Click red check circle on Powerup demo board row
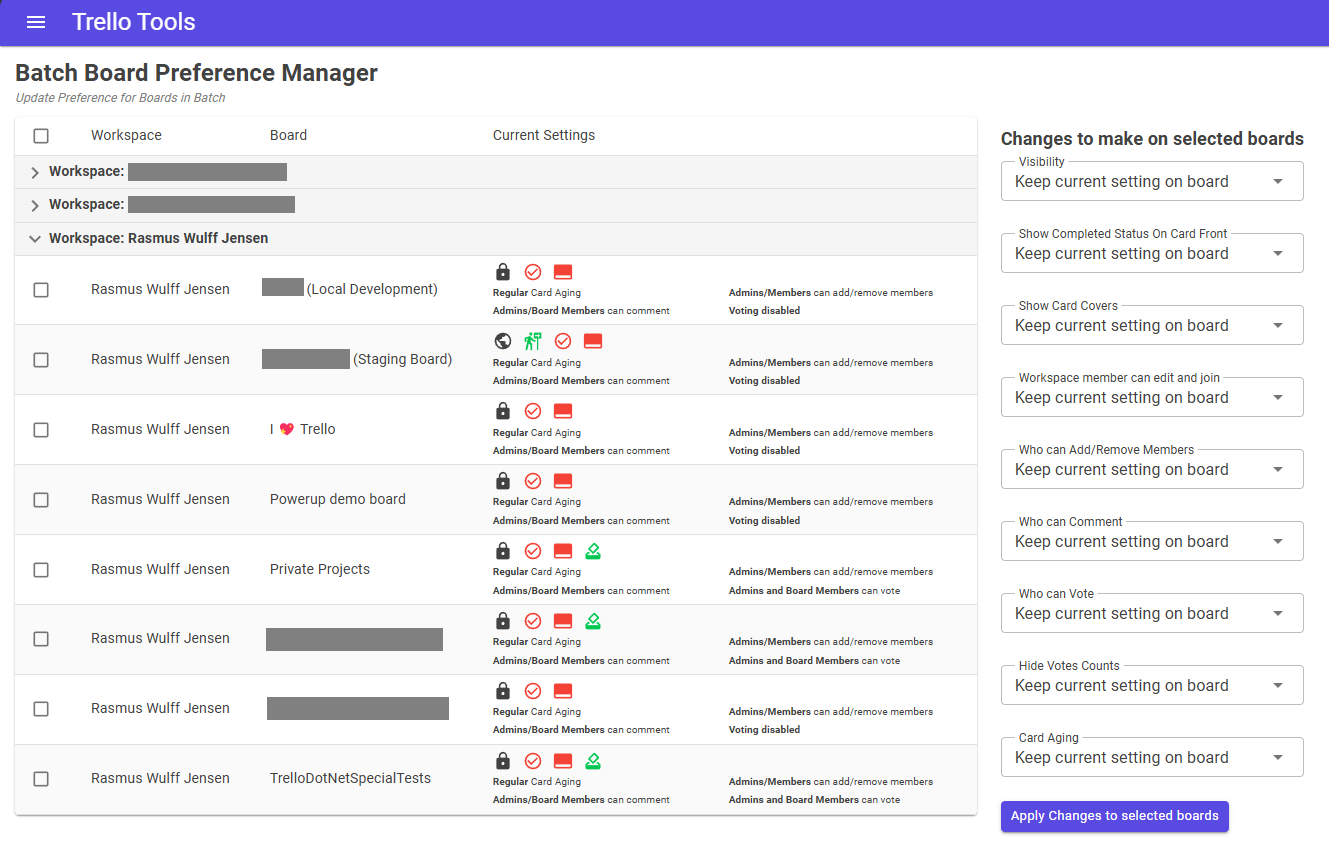The width and height of the screenshot is (1329, 855). tap(533, 481)
